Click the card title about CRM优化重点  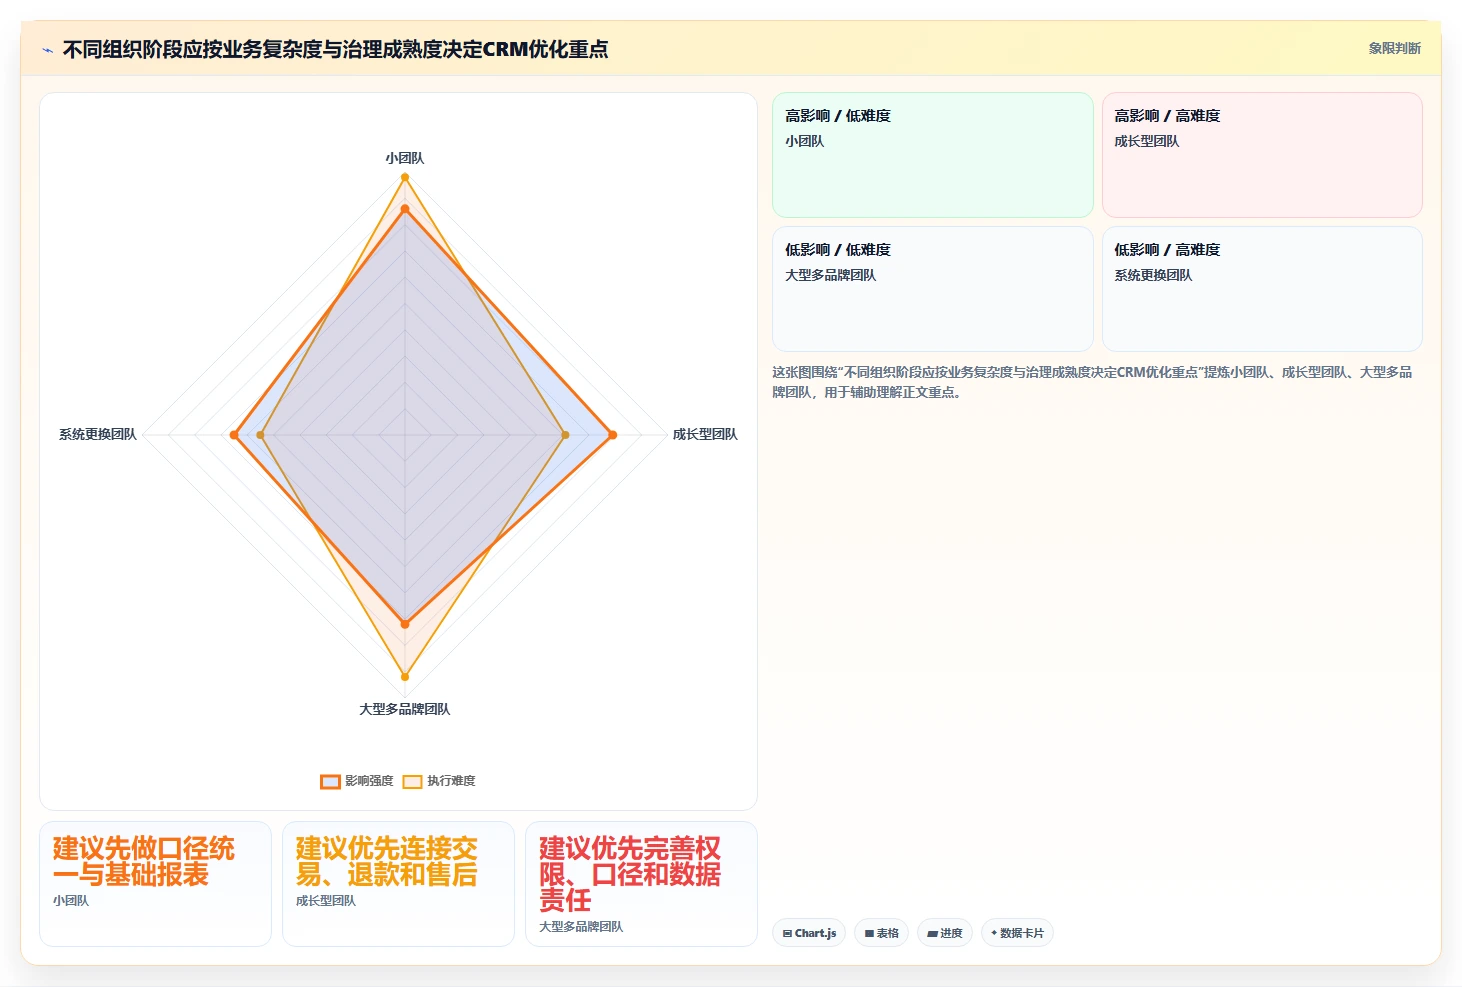(335, 49)
